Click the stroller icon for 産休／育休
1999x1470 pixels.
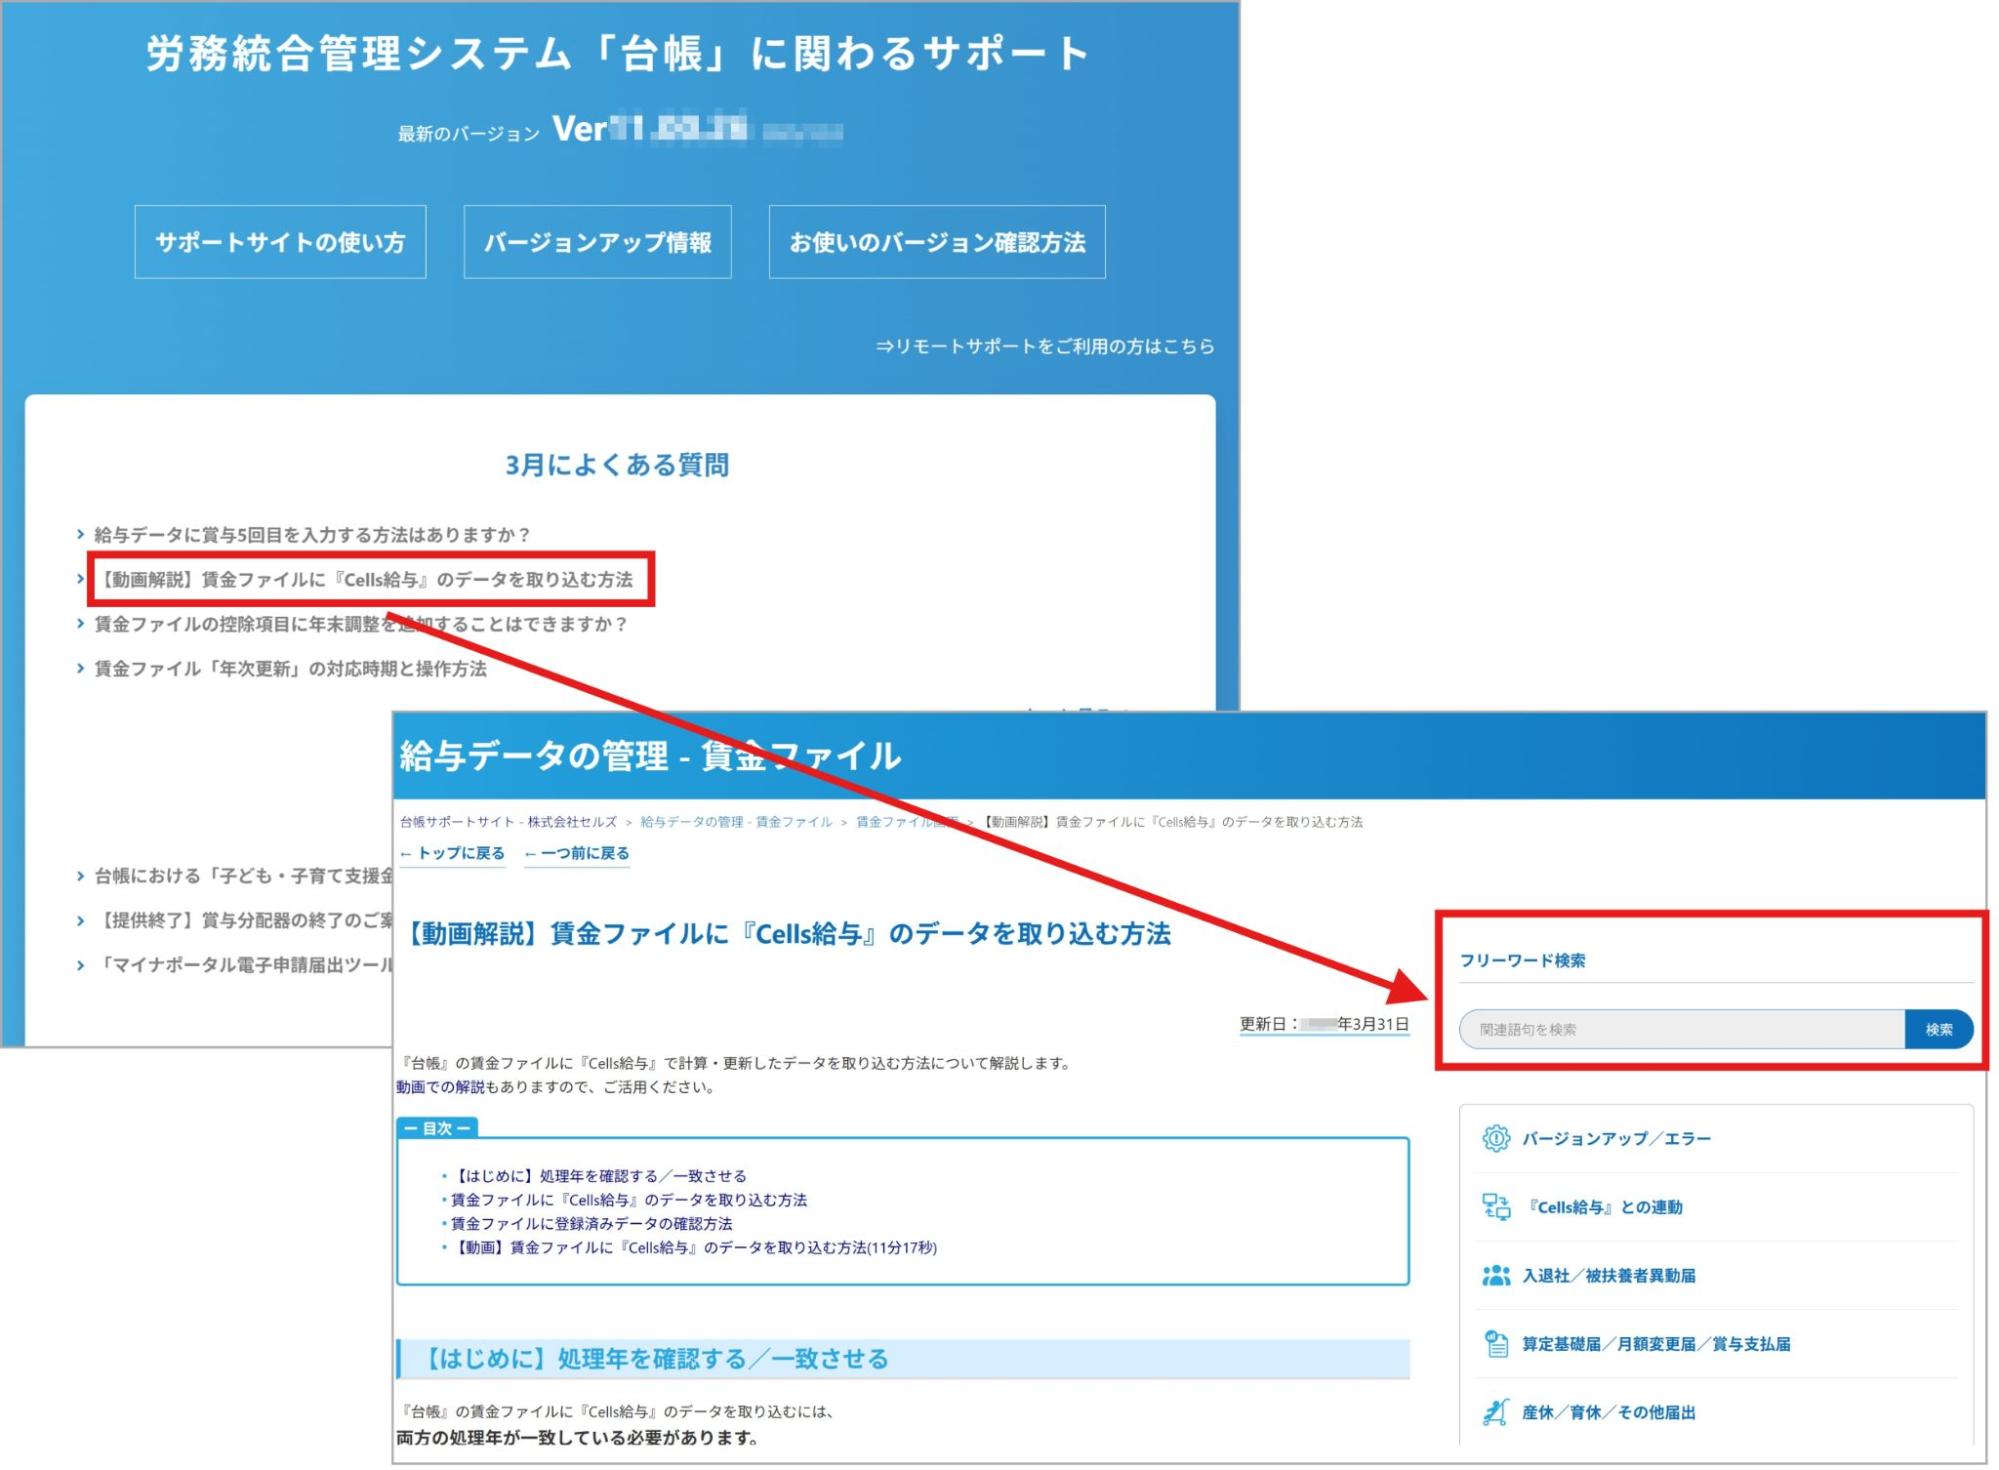pyautogui.click(x=1495, y=1412)
